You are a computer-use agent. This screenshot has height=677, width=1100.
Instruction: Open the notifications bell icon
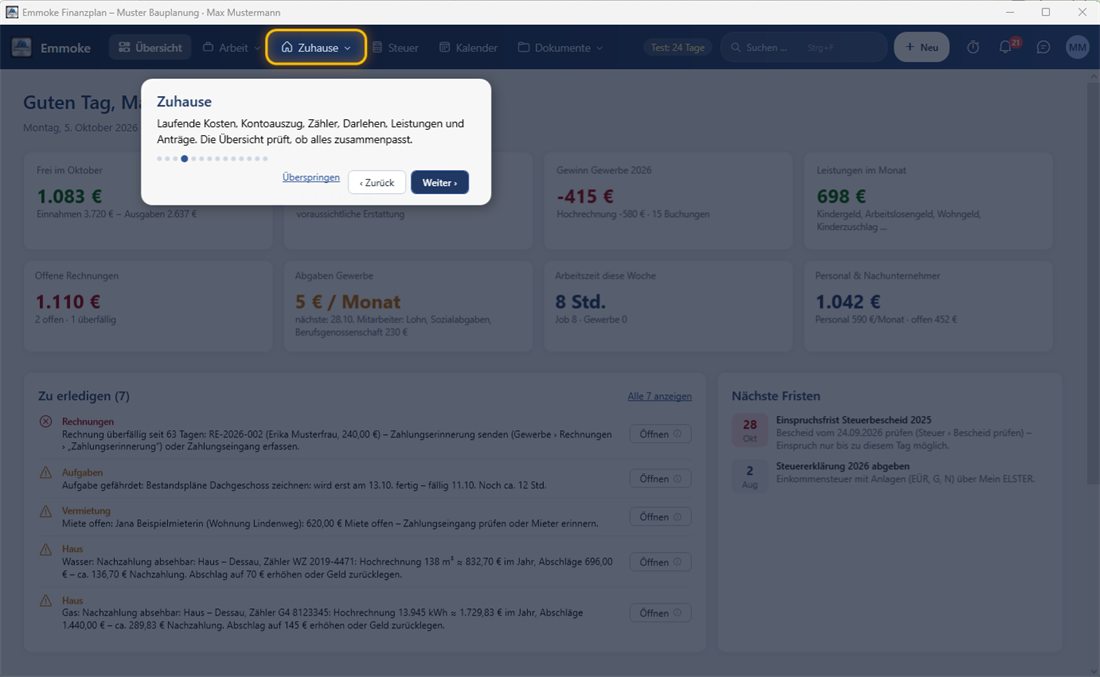pyautogui.click(x=1005, y=47)
